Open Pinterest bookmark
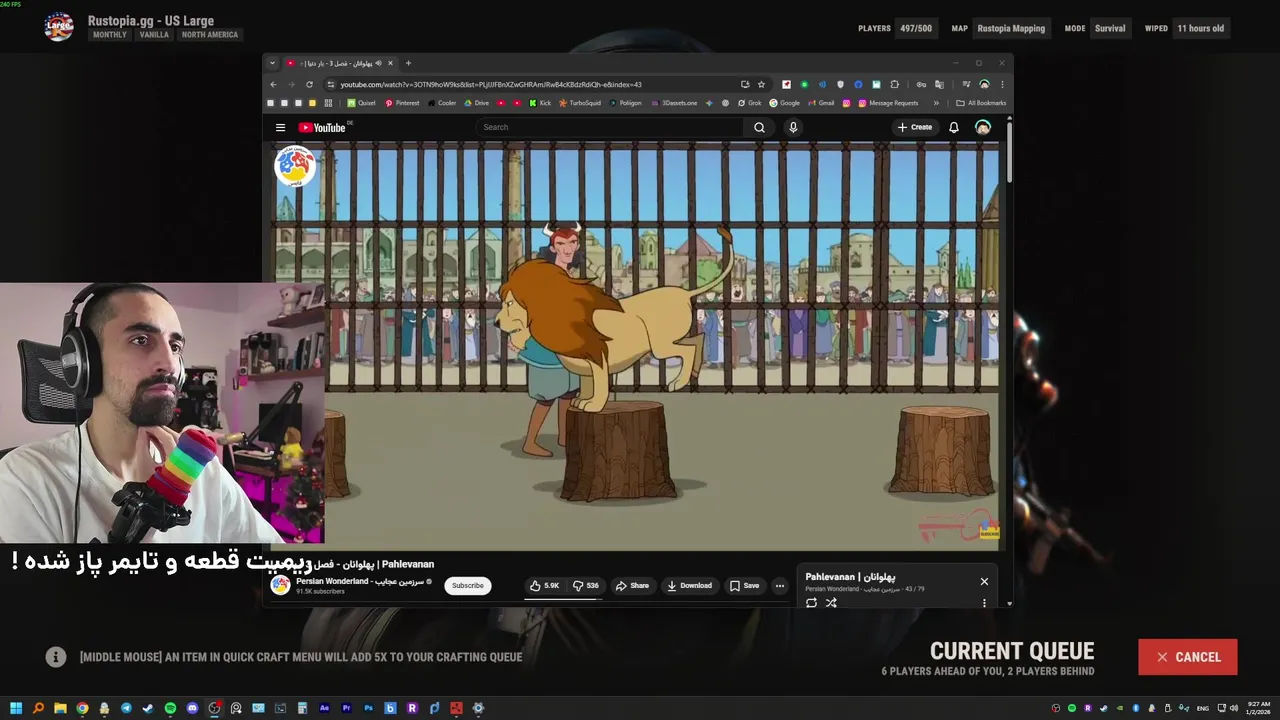The image size is (1280, 720). [402, 103]
